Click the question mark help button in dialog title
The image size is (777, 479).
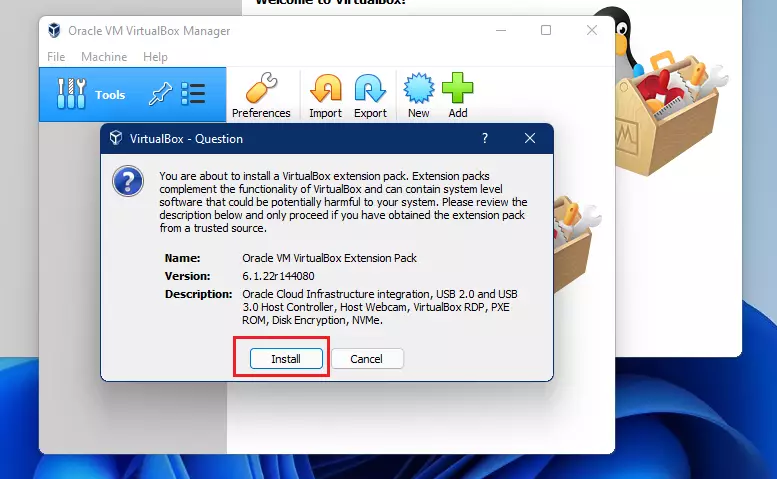[x=485, y=138]
